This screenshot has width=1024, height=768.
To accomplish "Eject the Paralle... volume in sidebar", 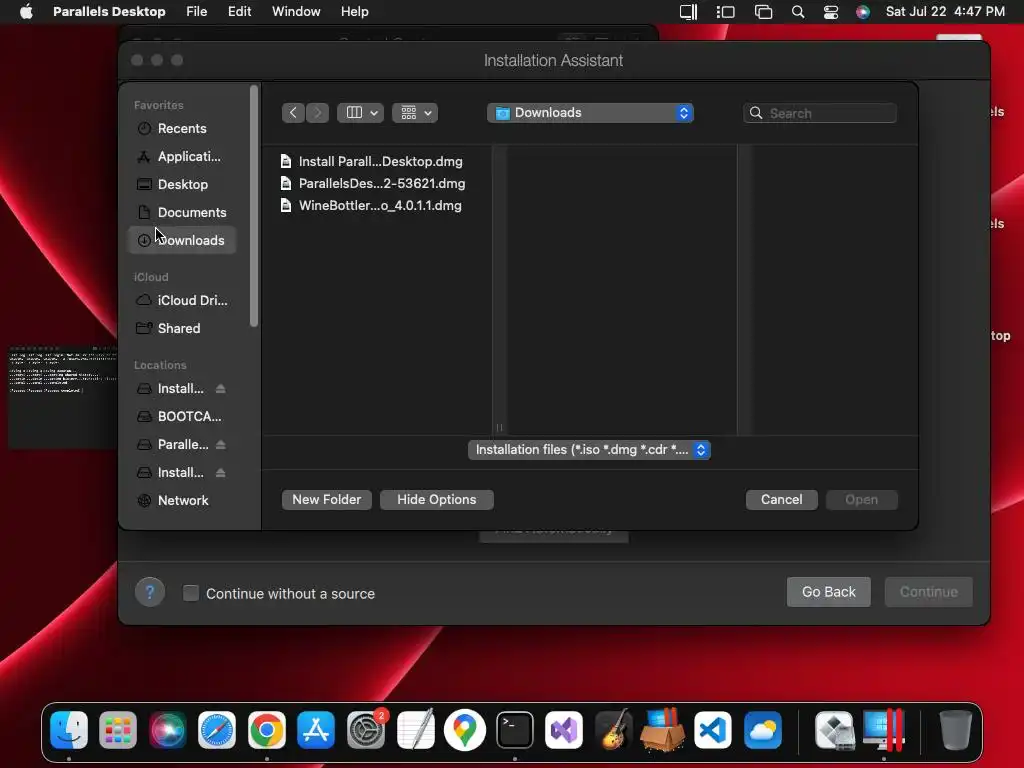I will pyautogui.click(x=221, y=444).
